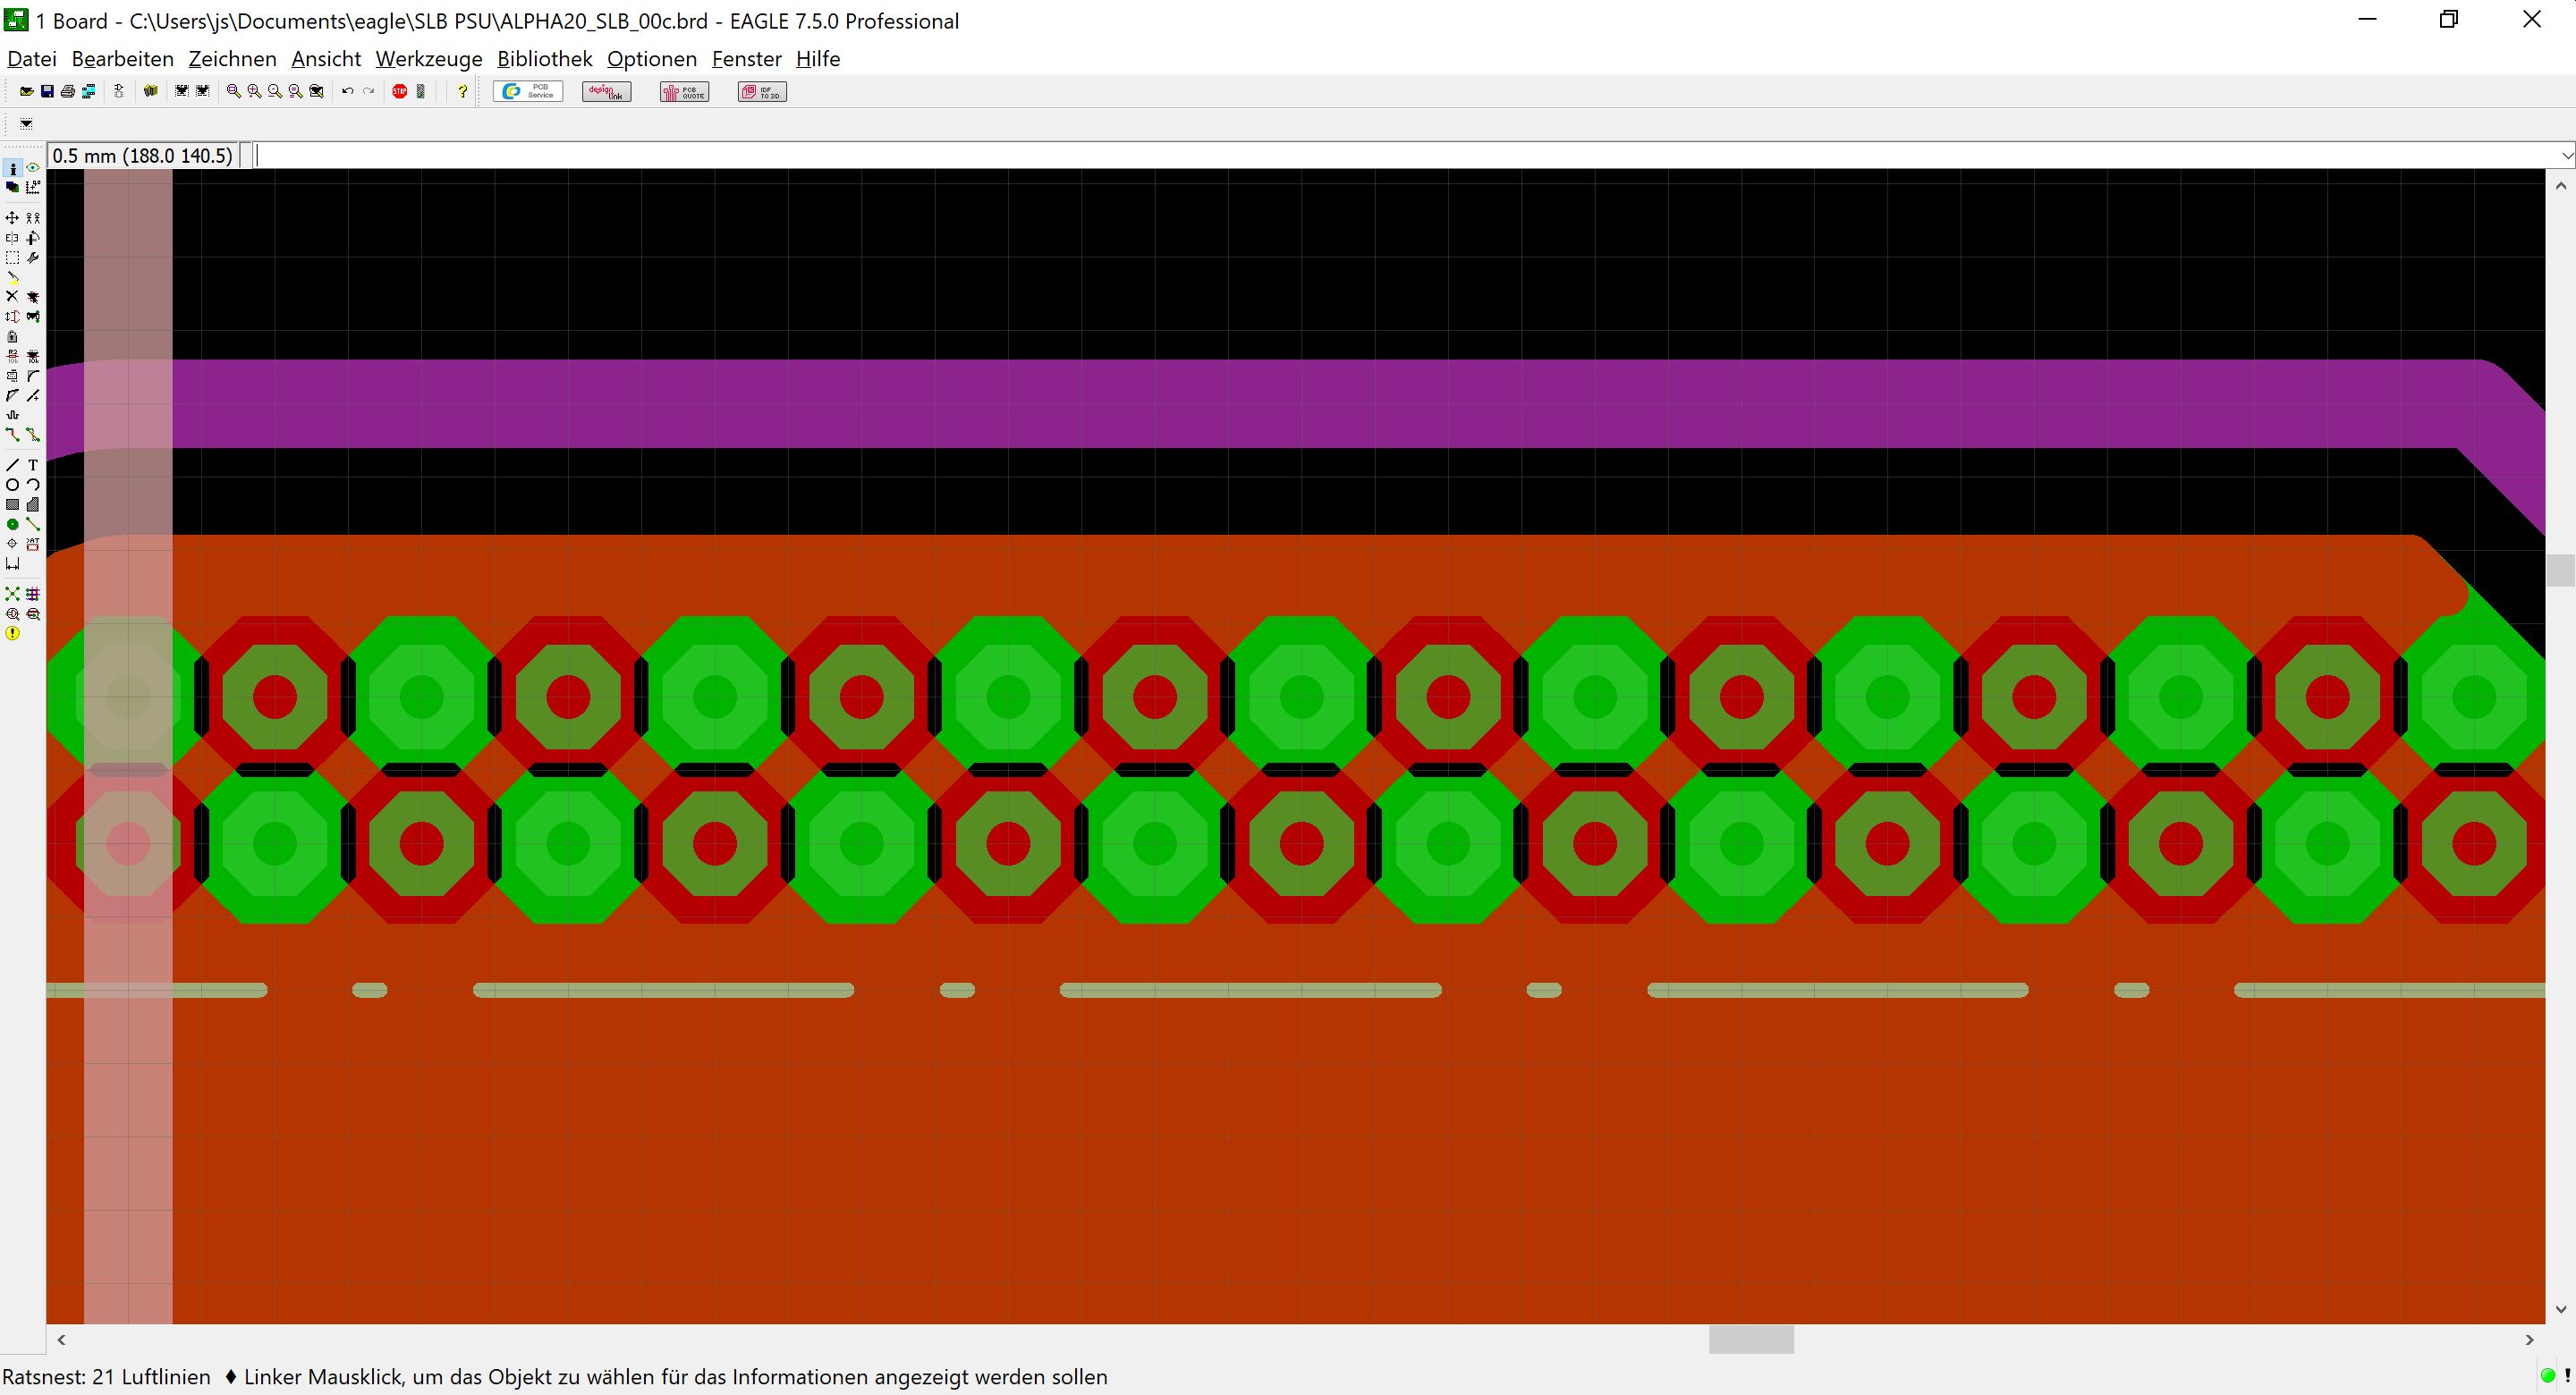Select the Rectangle tool
This screenshot has width=2576, height=1395.
(x=12, y=505)
